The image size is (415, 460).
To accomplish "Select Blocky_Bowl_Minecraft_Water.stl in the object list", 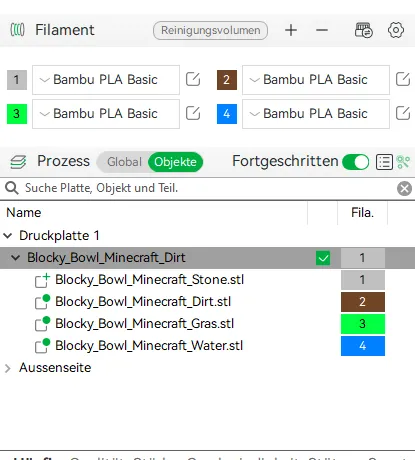I will (149, 346).
